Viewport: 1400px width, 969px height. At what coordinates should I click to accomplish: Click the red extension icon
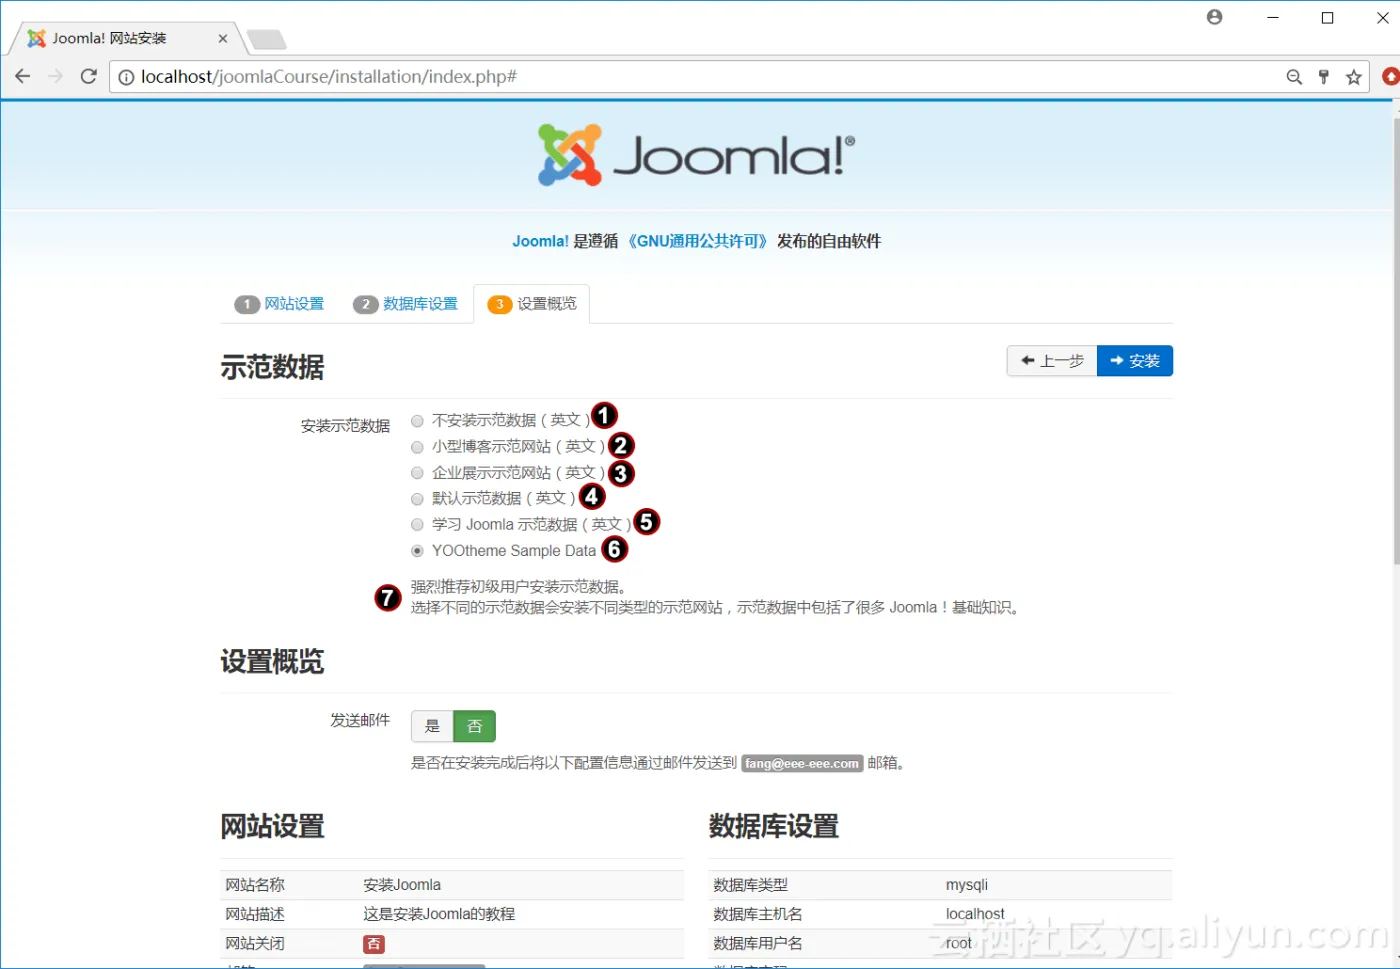coord(1390,77)
